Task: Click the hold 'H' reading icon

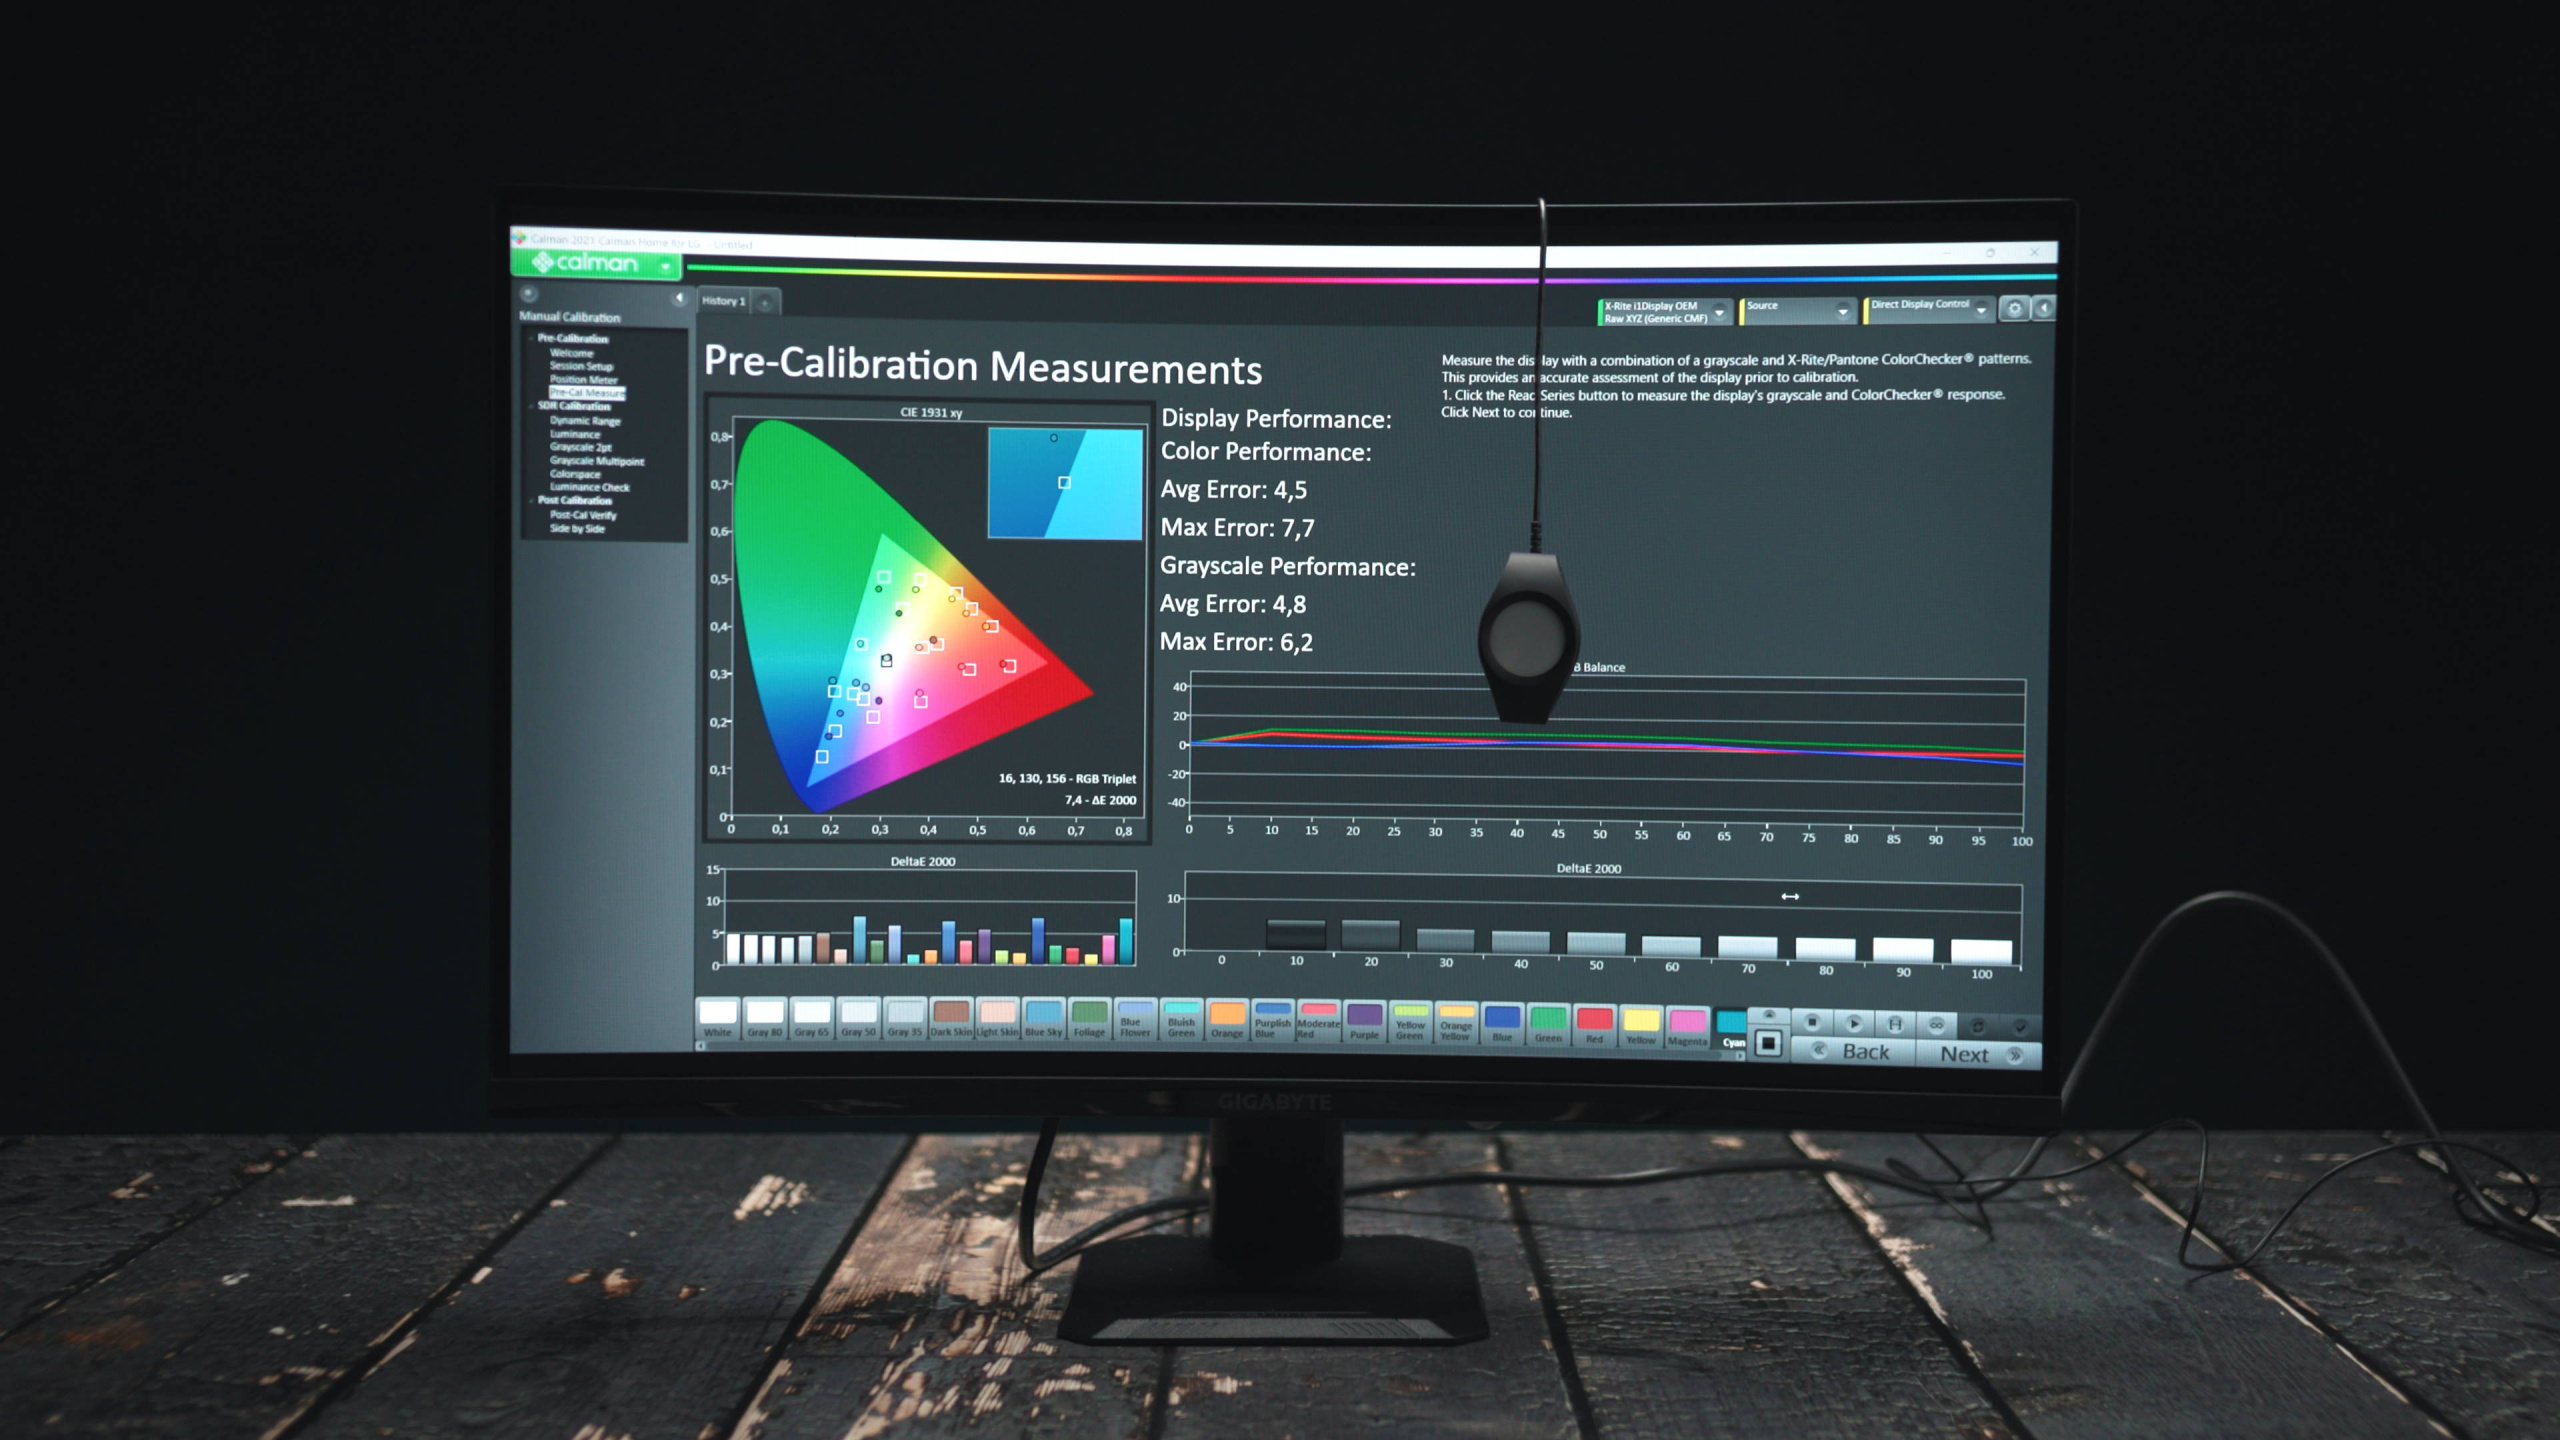Action: [1894, 1023]
